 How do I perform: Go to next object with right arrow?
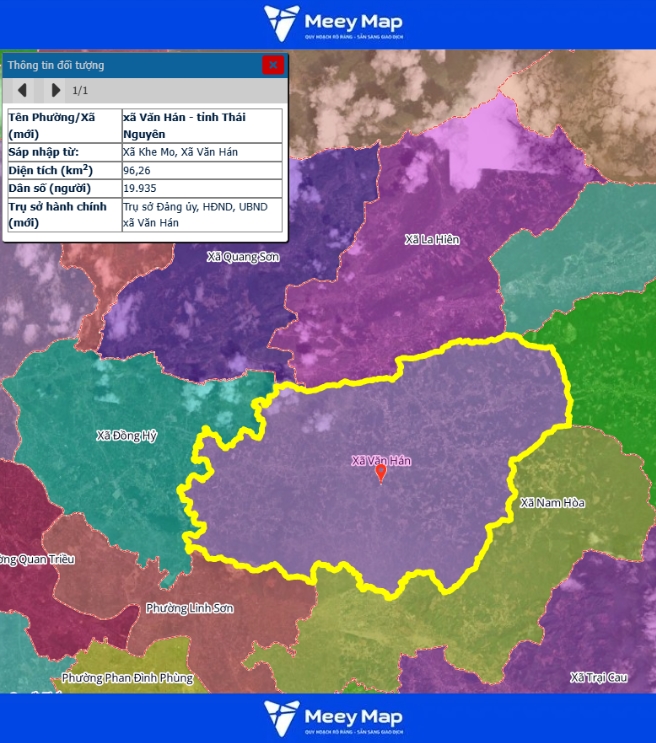click(56, 91)
